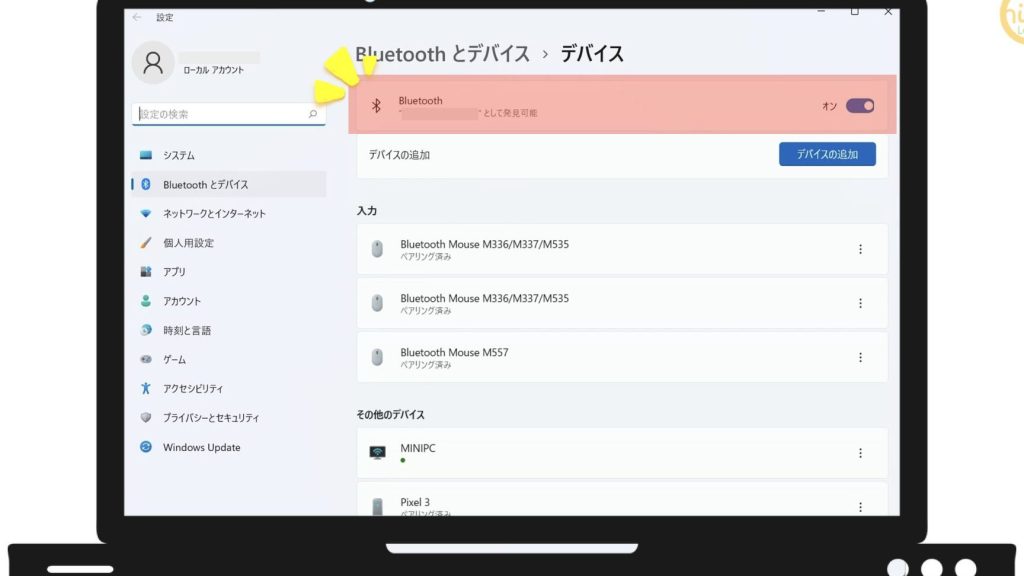
Task: Open システム in the settings sidebar
Action: [229, 155]
